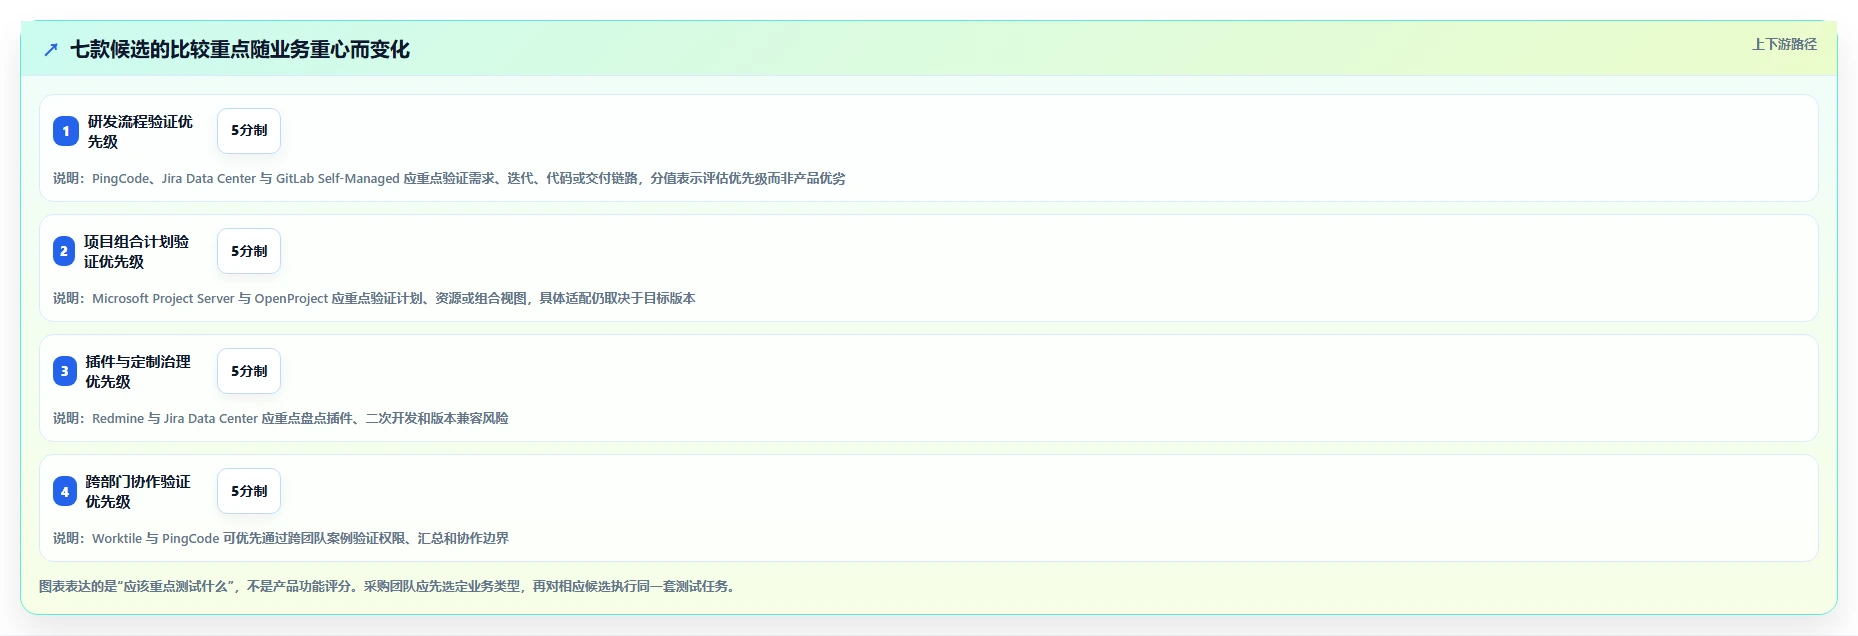Click the title 七款候选的比较重点随业务重心而变化

(x=240, y=49)
